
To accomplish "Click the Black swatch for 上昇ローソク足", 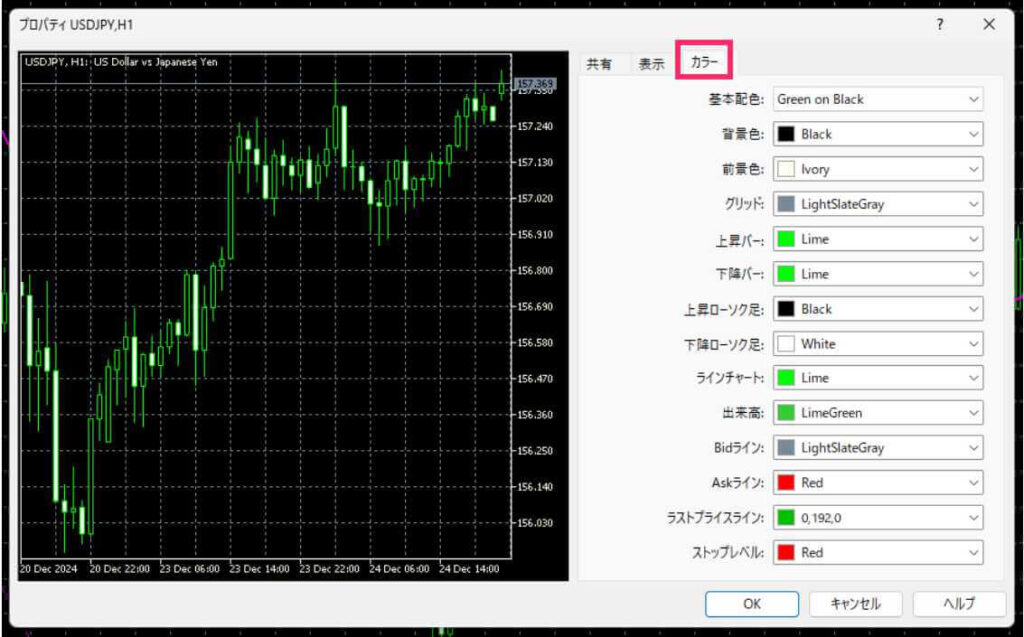I will (x=786, y=309).
